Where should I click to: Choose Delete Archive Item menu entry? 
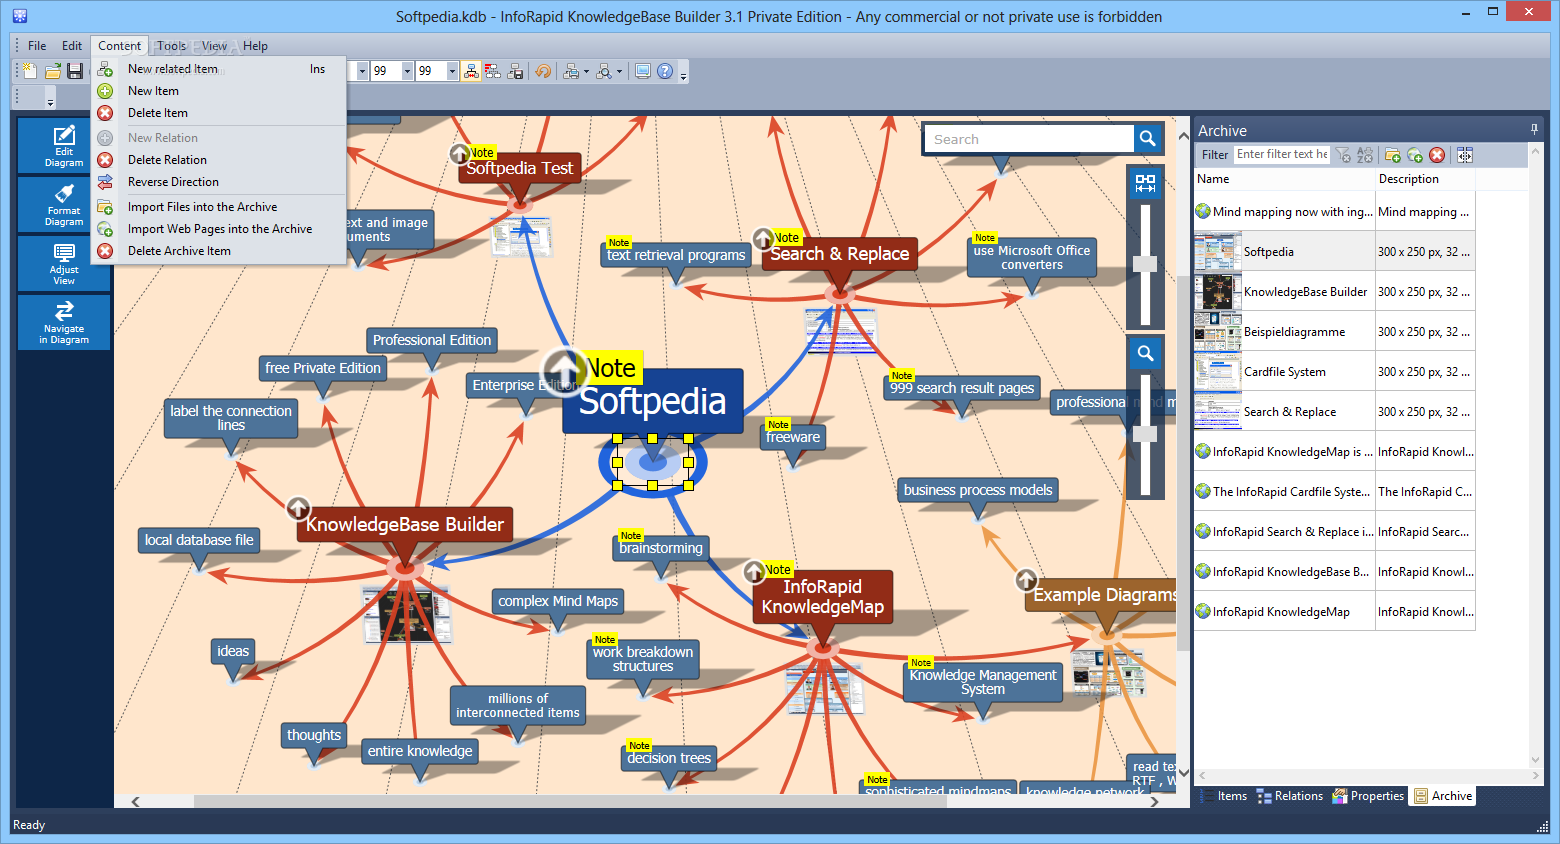(x=219, y=251)
